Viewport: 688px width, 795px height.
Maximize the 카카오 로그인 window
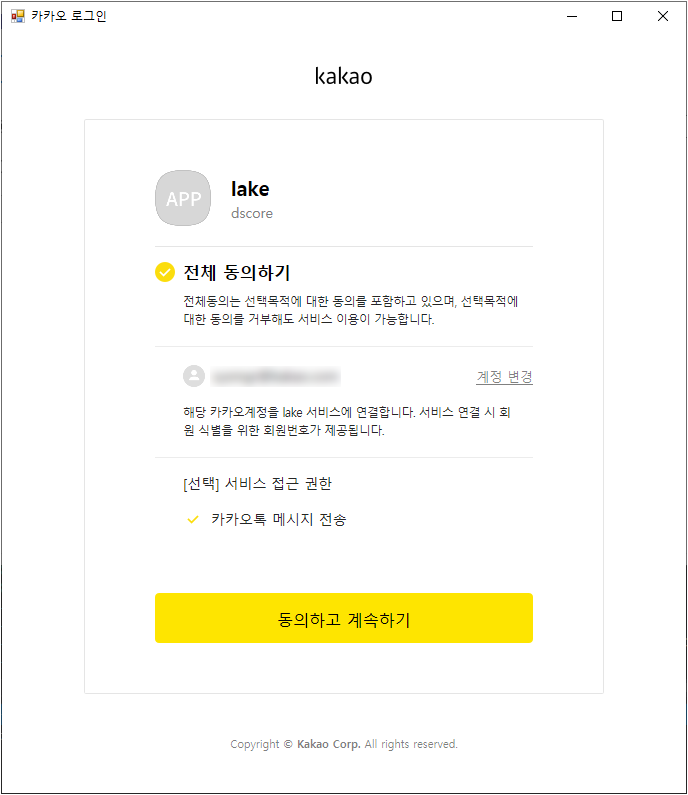pyautogui.click(x=617, y=16)
